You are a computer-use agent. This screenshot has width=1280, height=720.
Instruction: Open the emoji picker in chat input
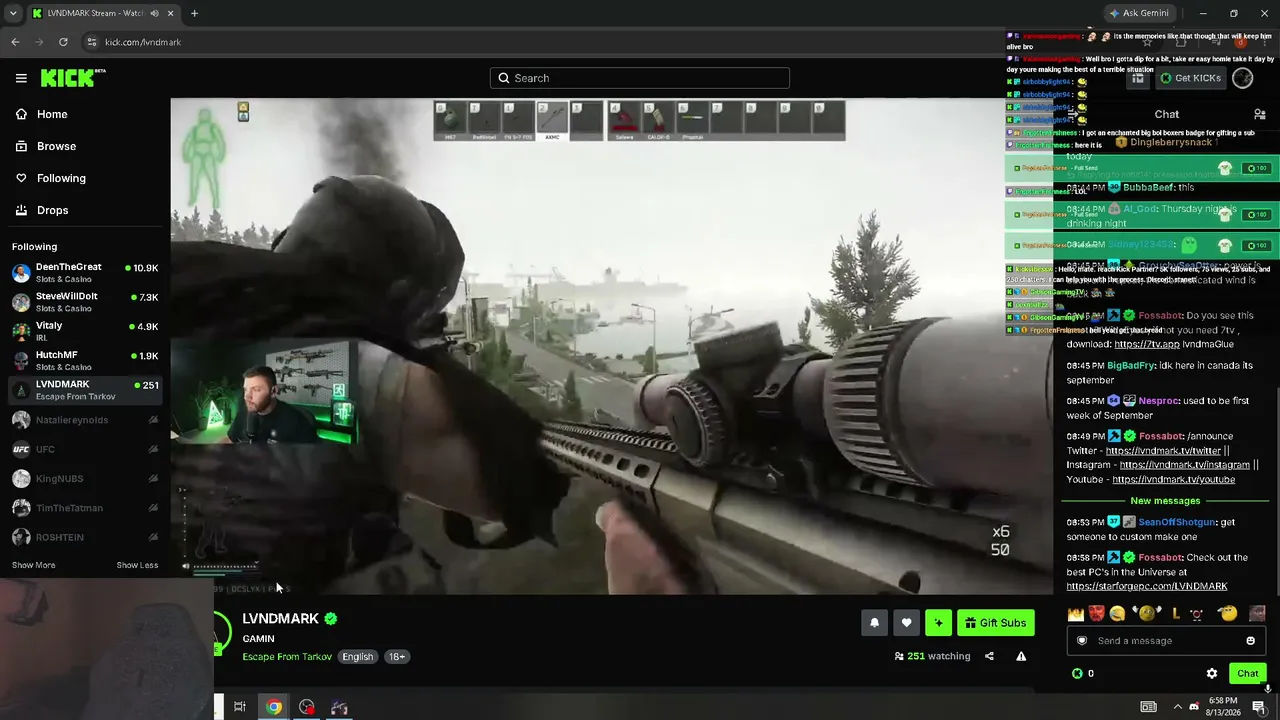[1250, 641]
